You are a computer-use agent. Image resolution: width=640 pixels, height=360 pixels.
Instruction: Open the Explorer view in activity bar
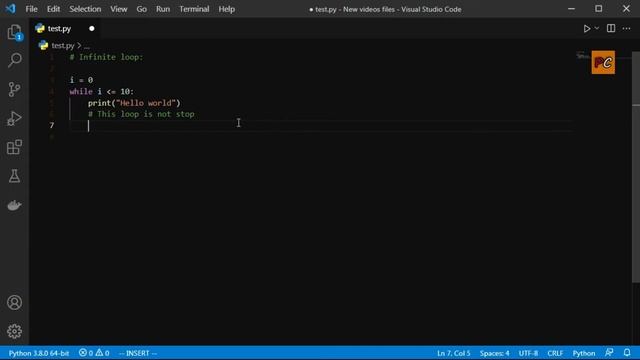(14, 32)
